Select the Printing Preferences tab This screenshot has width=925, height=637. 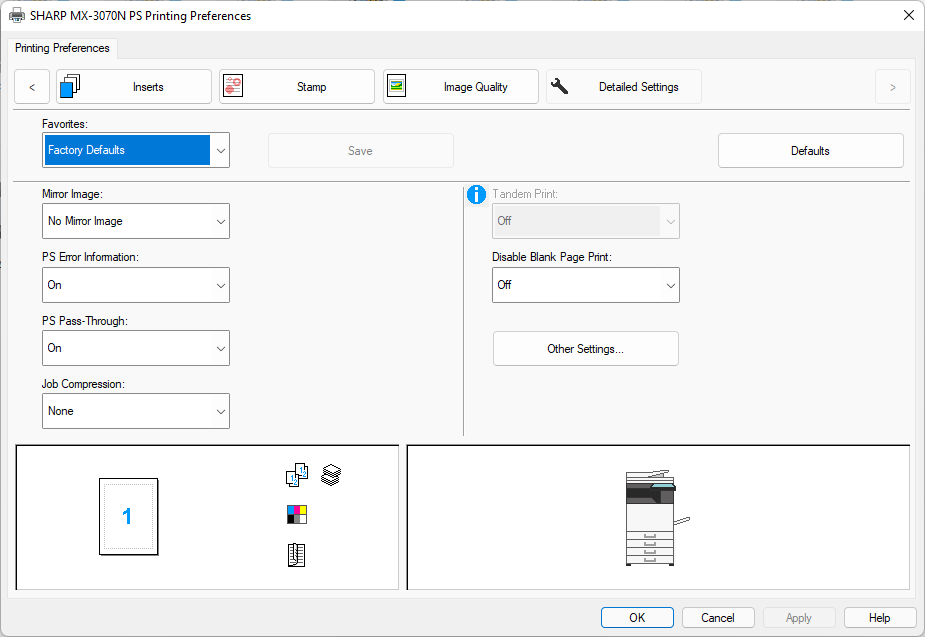[63, 48]
